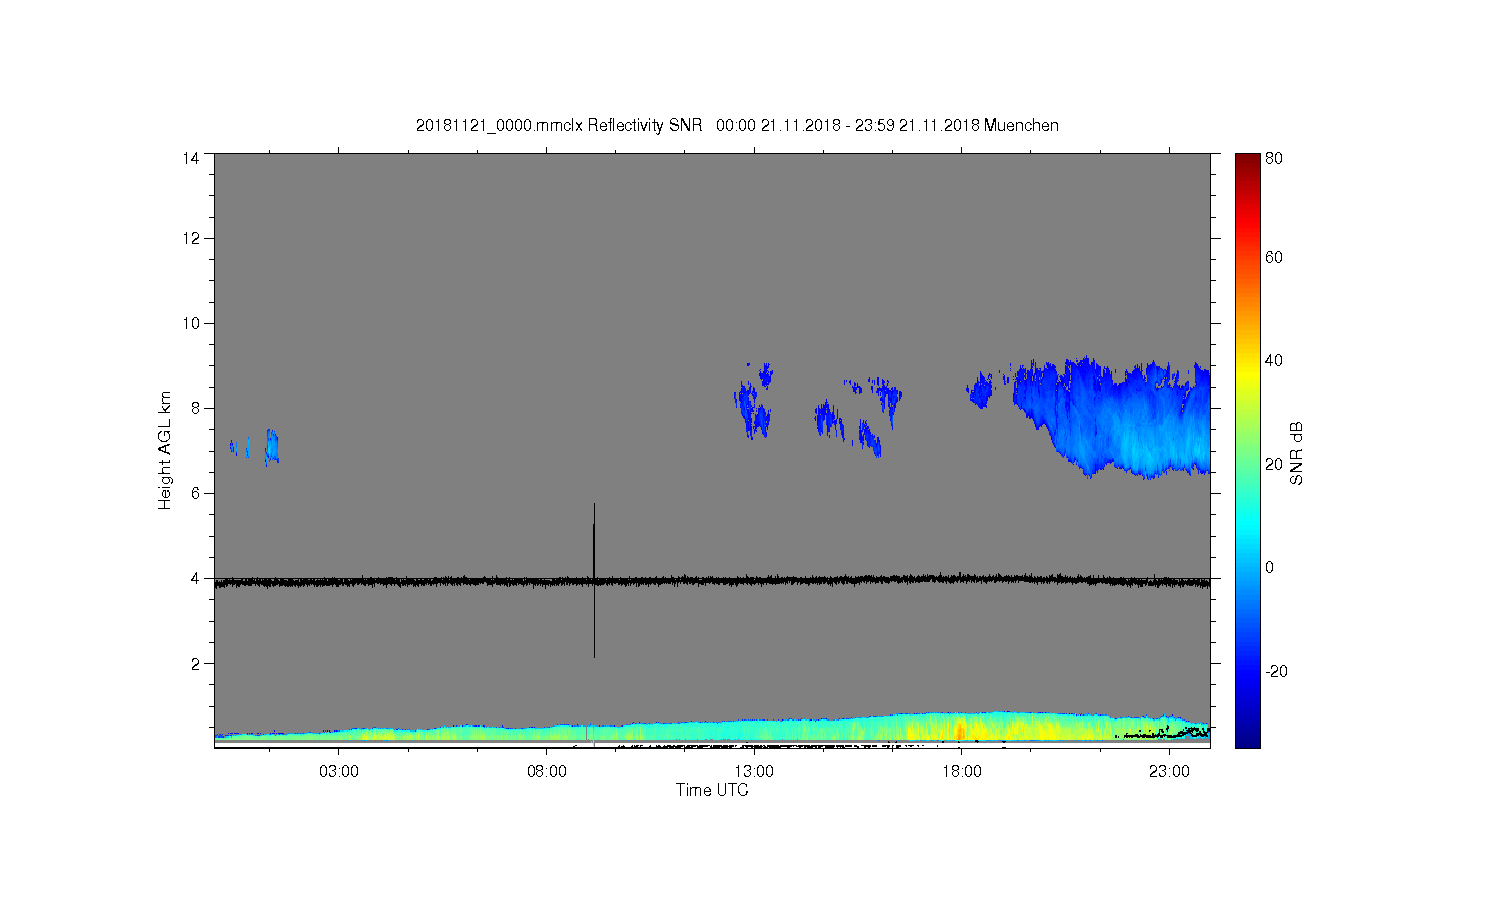Click the height tick label 10
The width and height of the screenshot is (1500, 900).
tap(190, 323)
